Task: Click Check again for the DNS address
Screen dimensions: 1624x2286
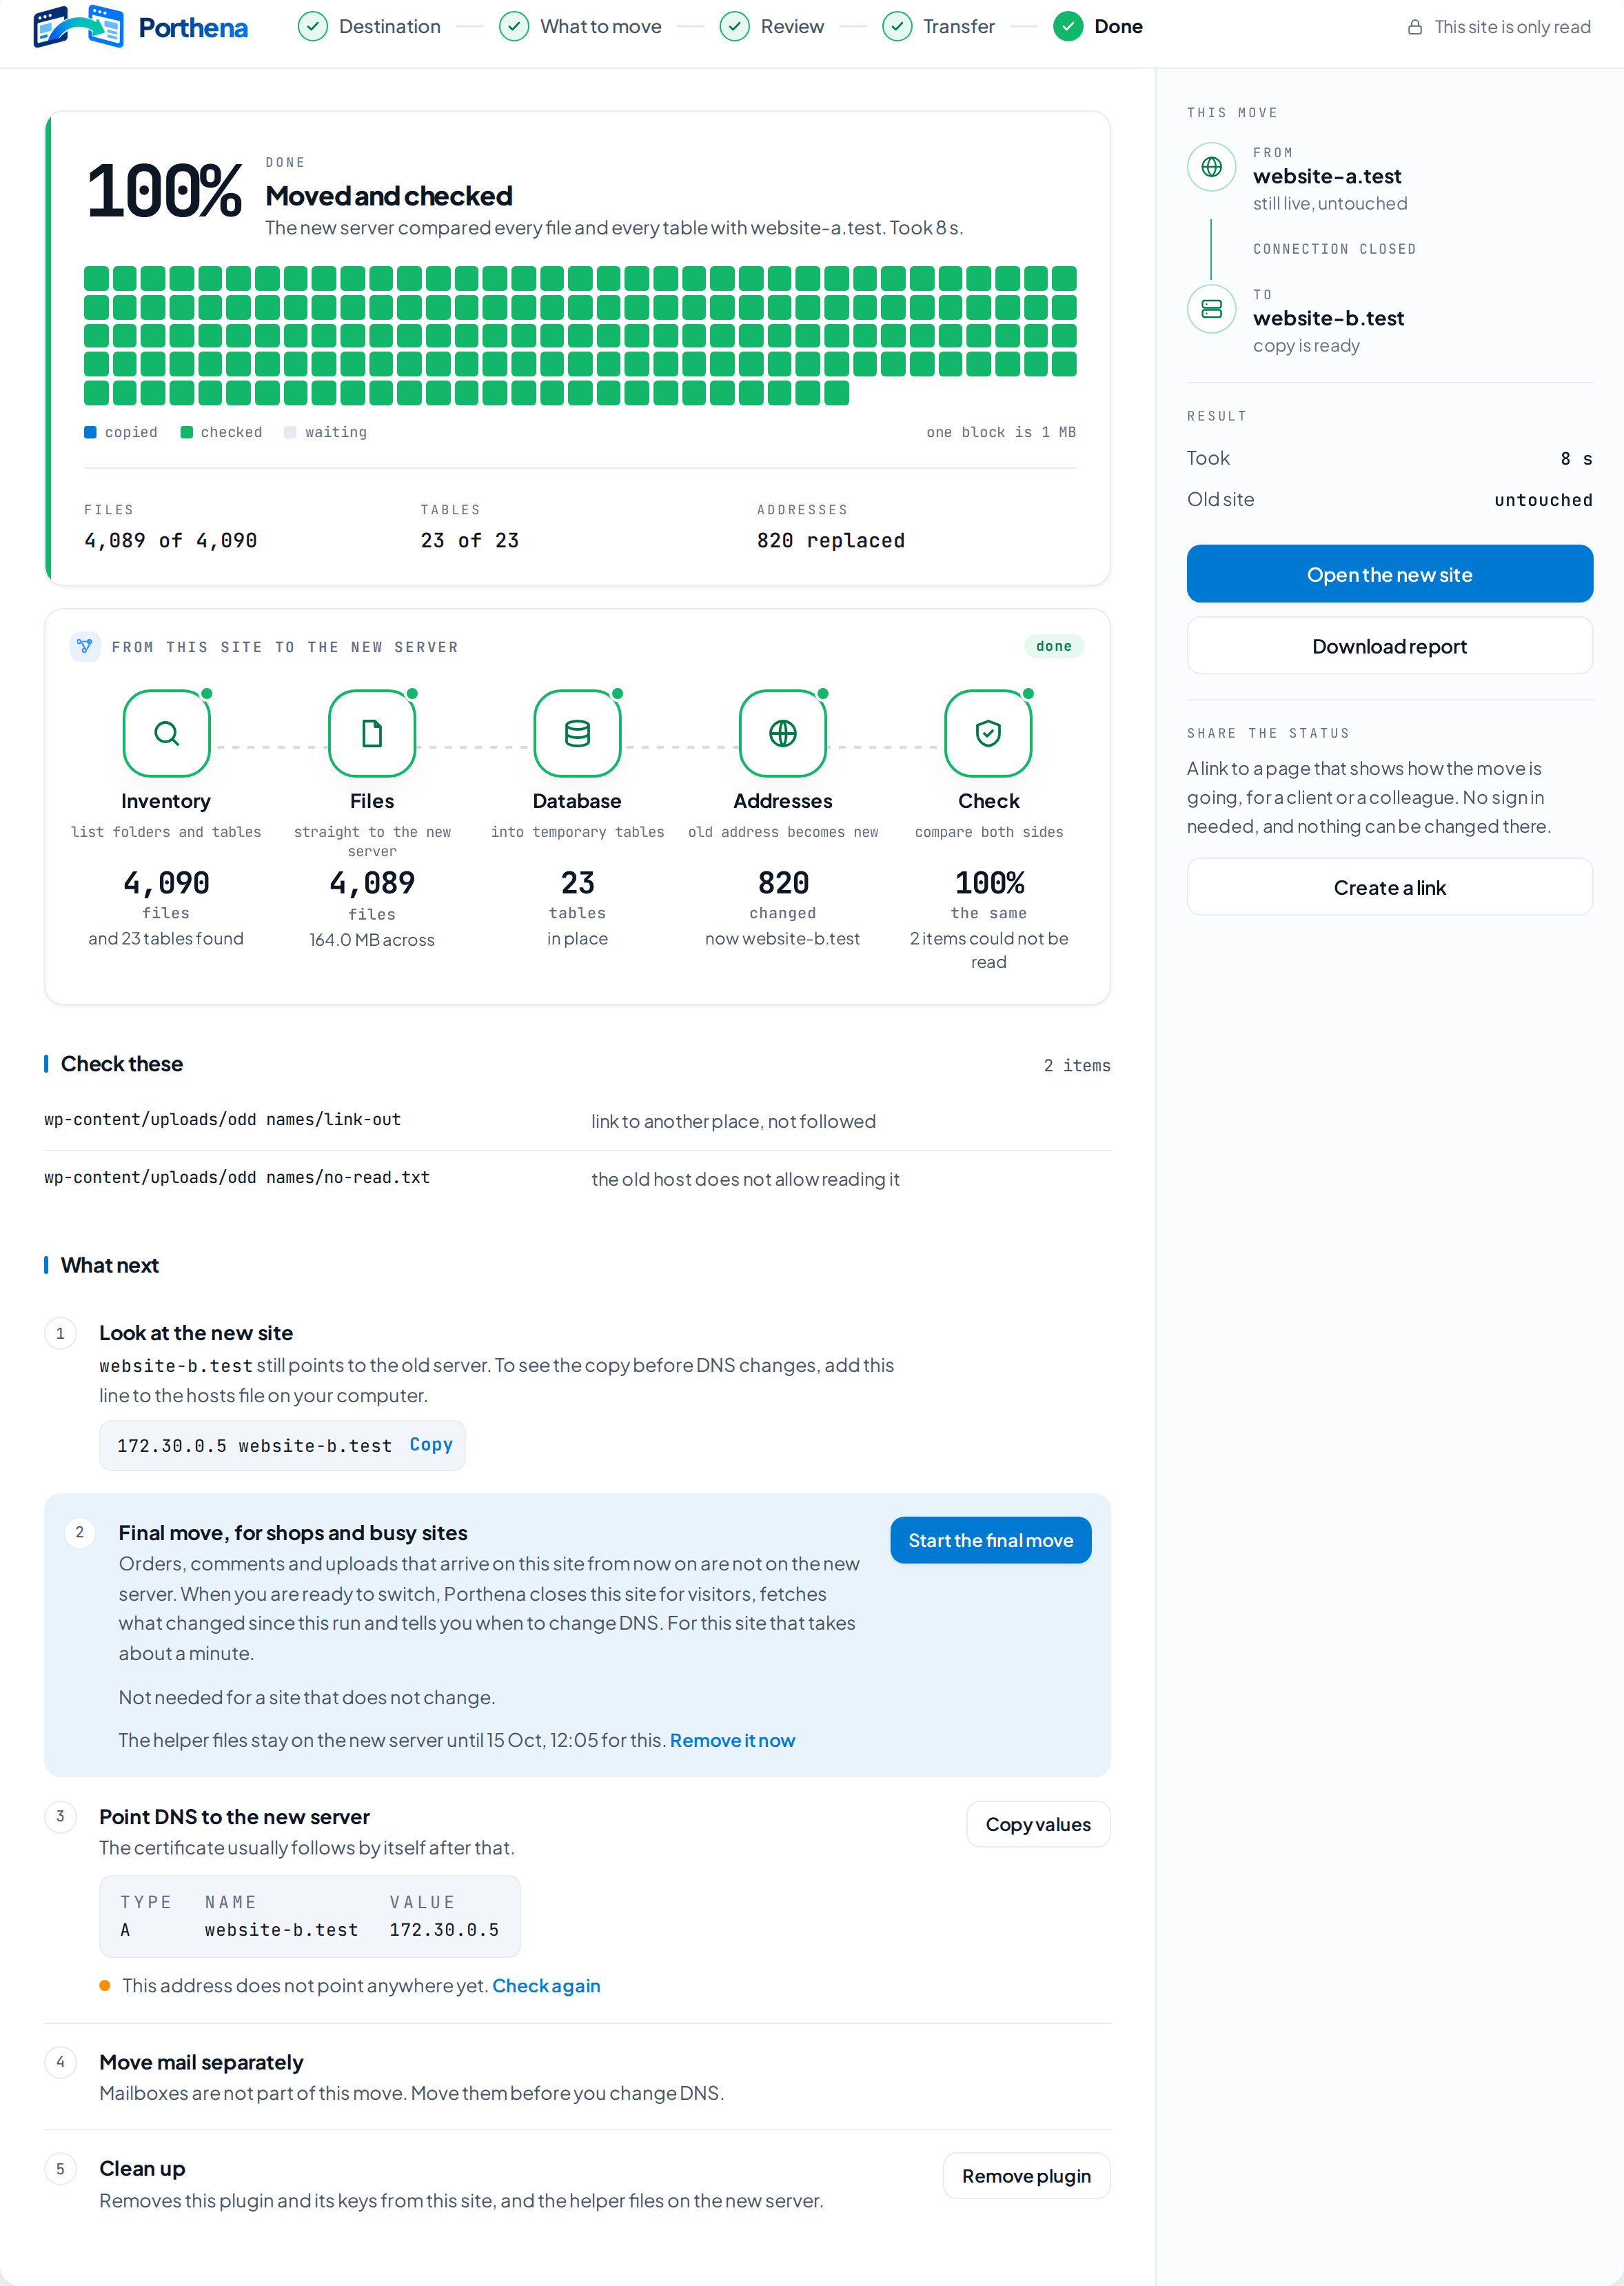Action: tap(546, 1985)
